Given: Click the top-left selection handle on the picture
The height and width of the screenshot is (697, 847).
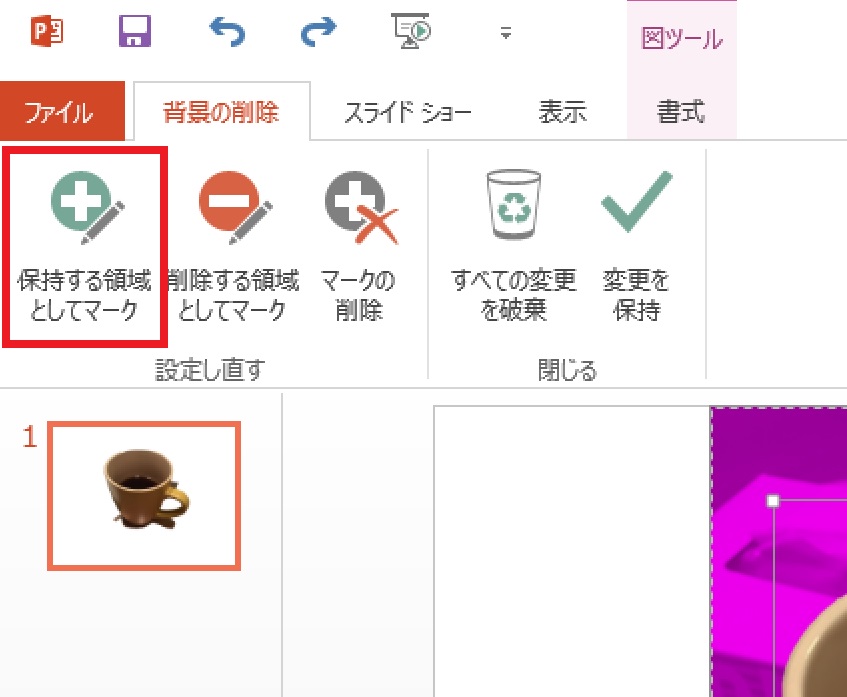Looking at the screenshot, I should click(x=773, y=501).
